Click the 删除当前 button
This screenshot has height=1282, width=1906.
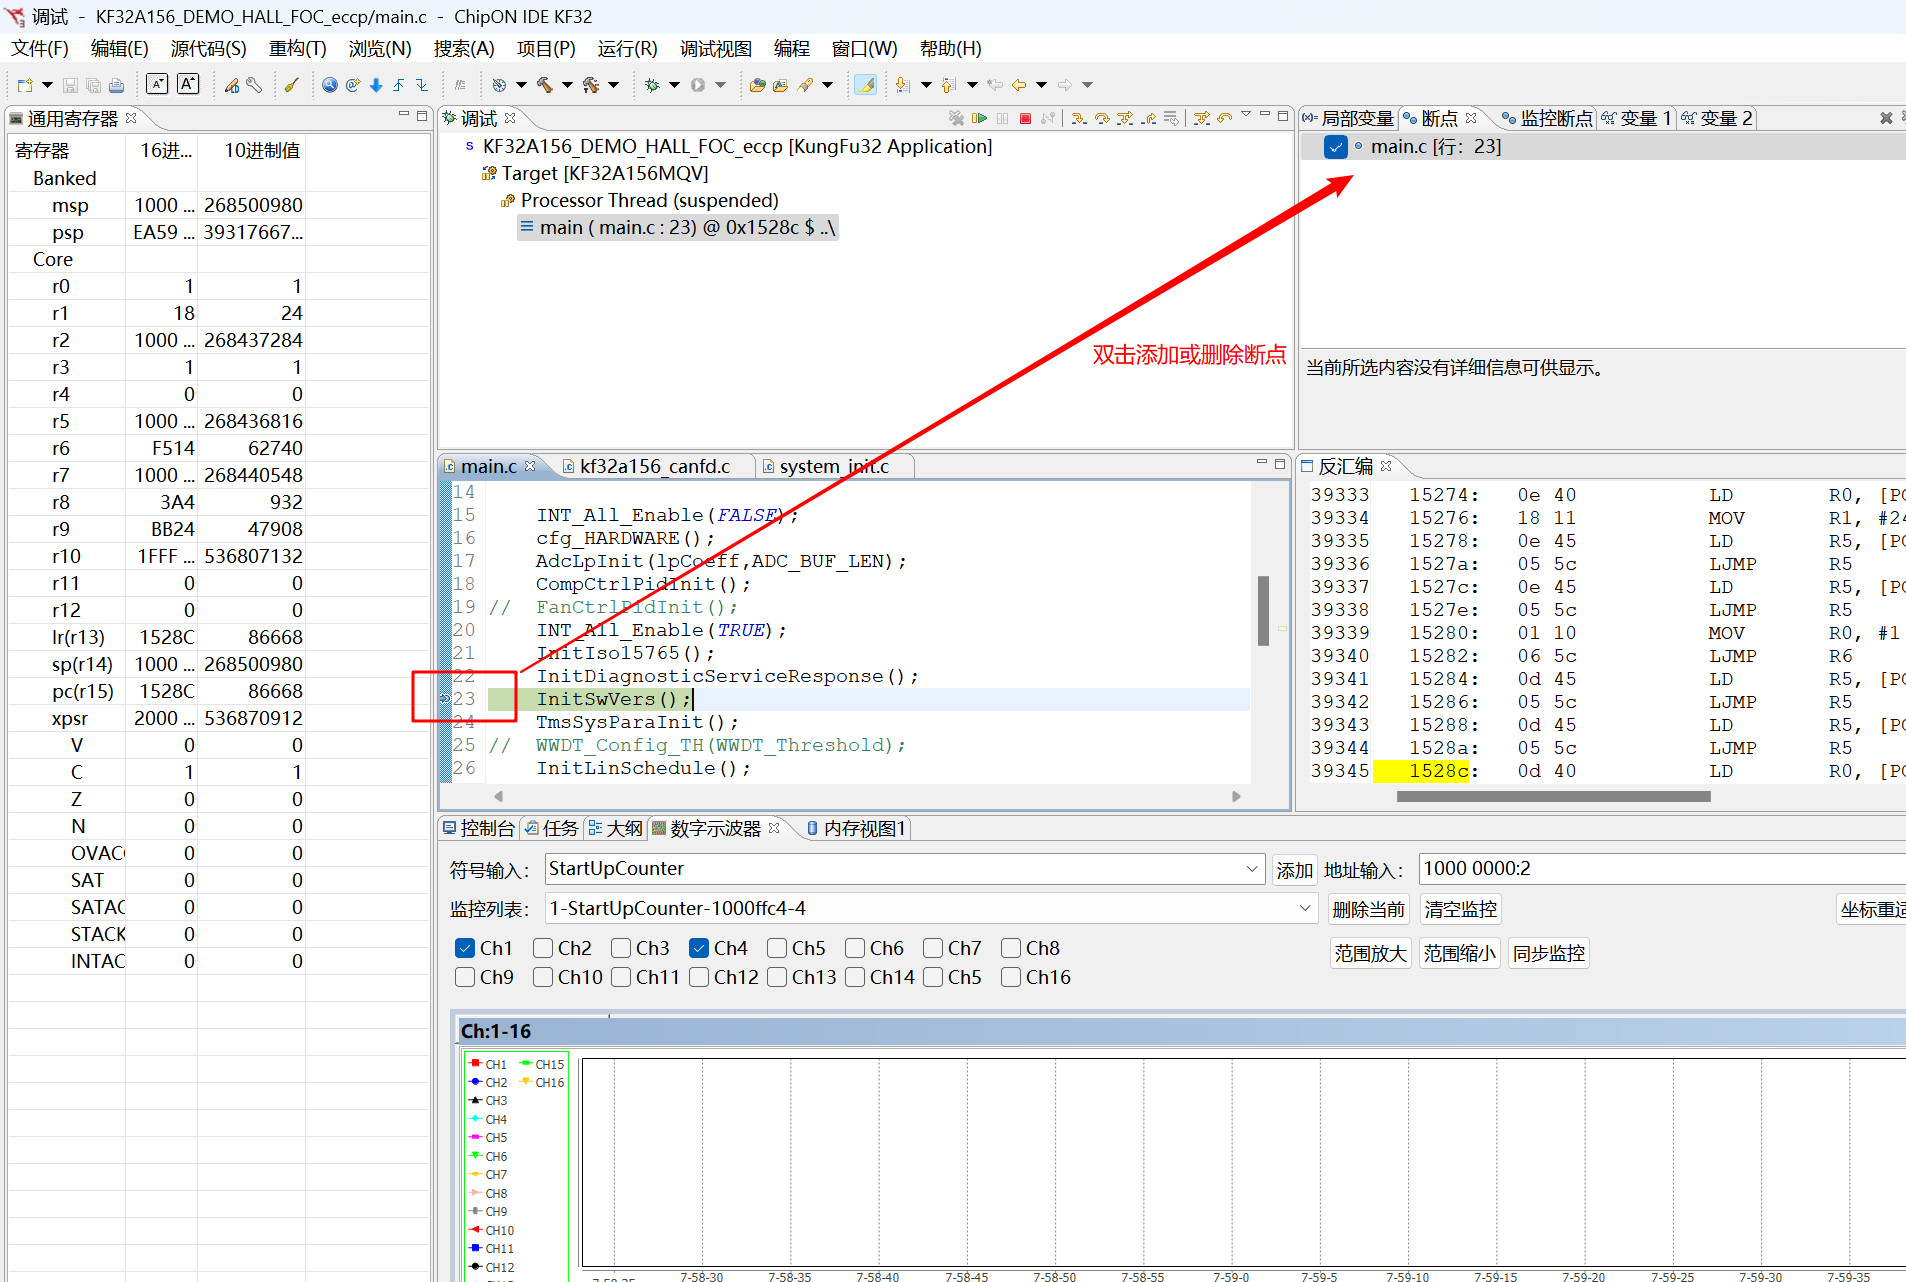click(1368, 909)
